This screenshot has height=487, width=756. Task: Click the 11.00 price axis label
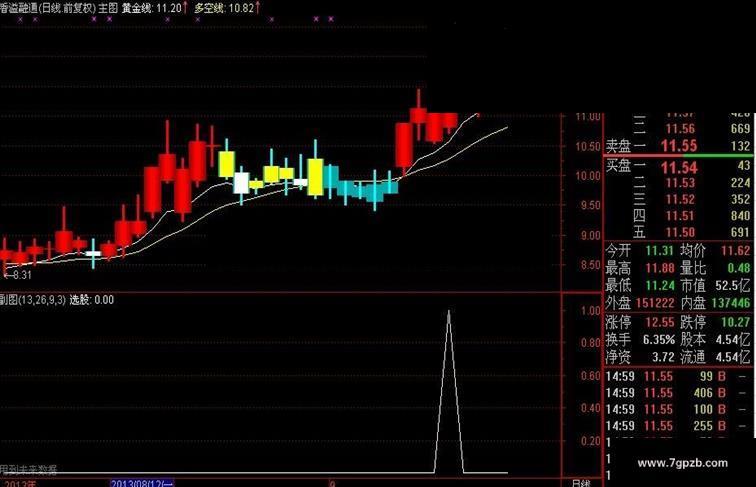pyautogui.click(x=588, y=117)
